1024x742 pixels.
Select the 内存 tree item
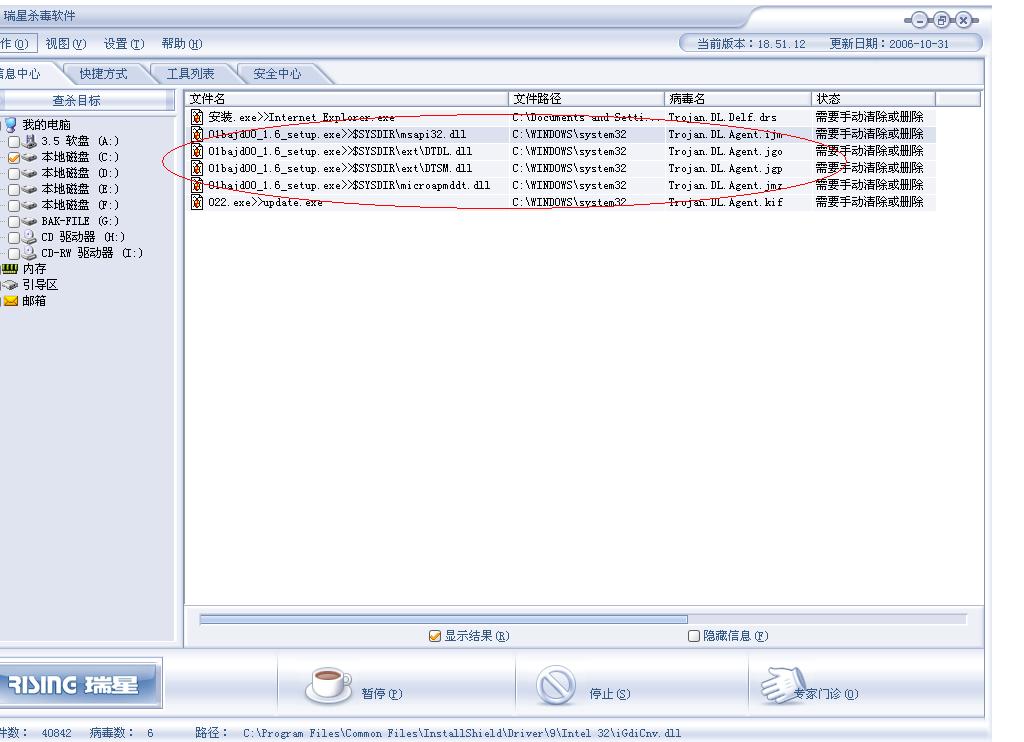click(34, 268)
